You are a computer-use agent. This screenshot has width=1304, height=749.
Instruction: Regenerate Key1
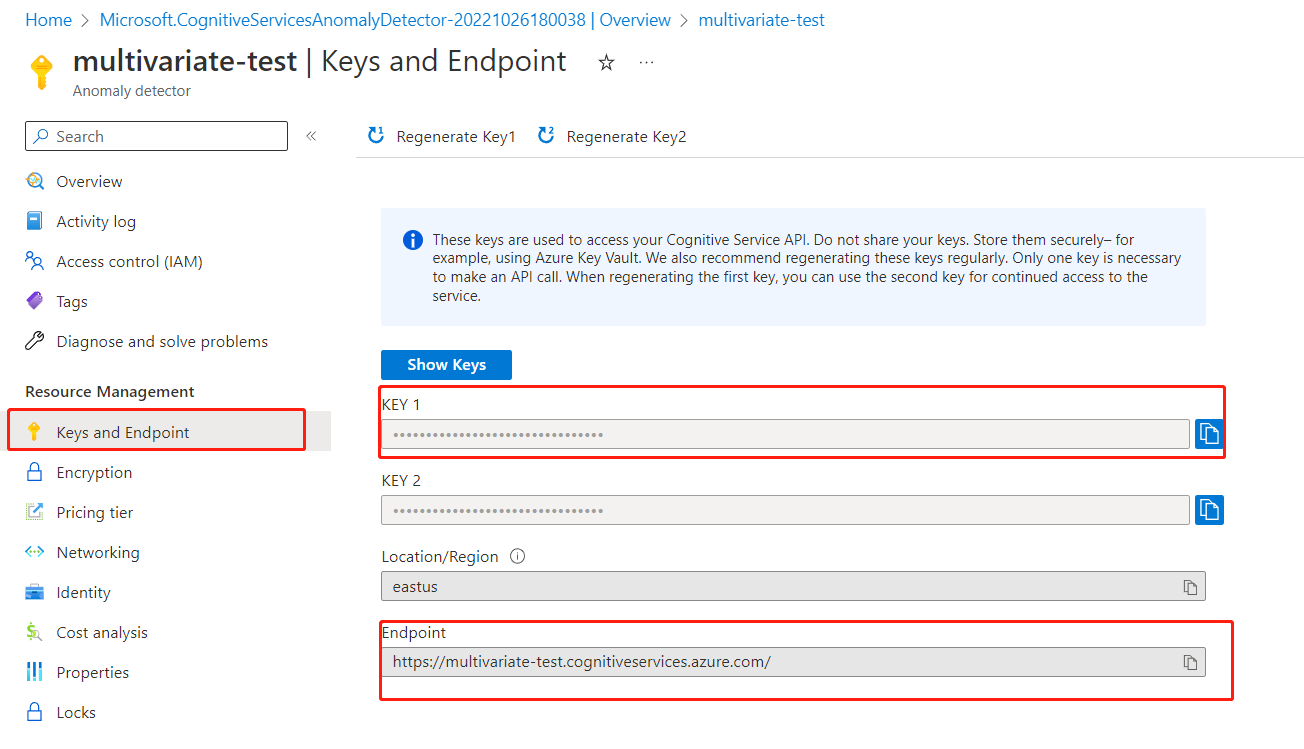(442, 137)
